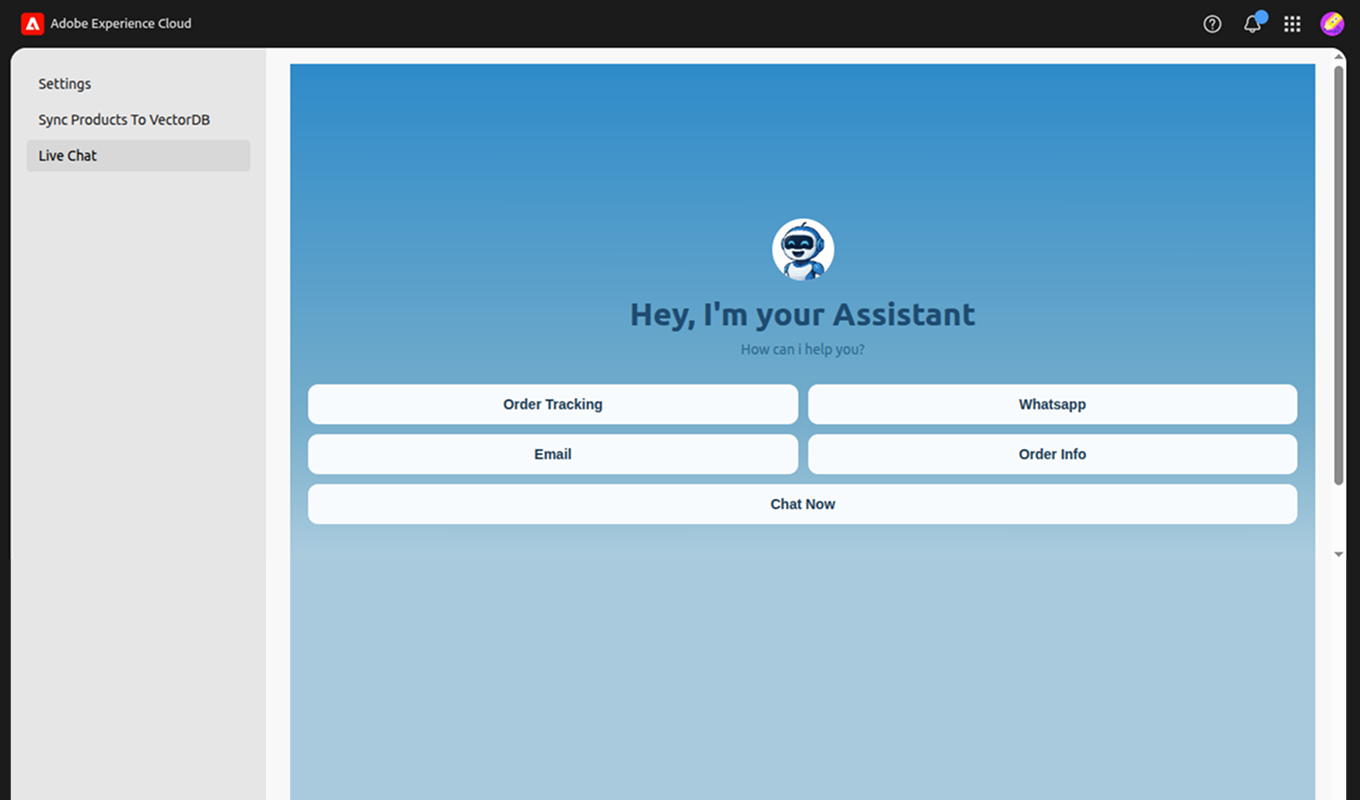The height and width of the screenshot is (800, 1360).
Task: Open Settings in the left sidebar
Action: click(65, 84)
